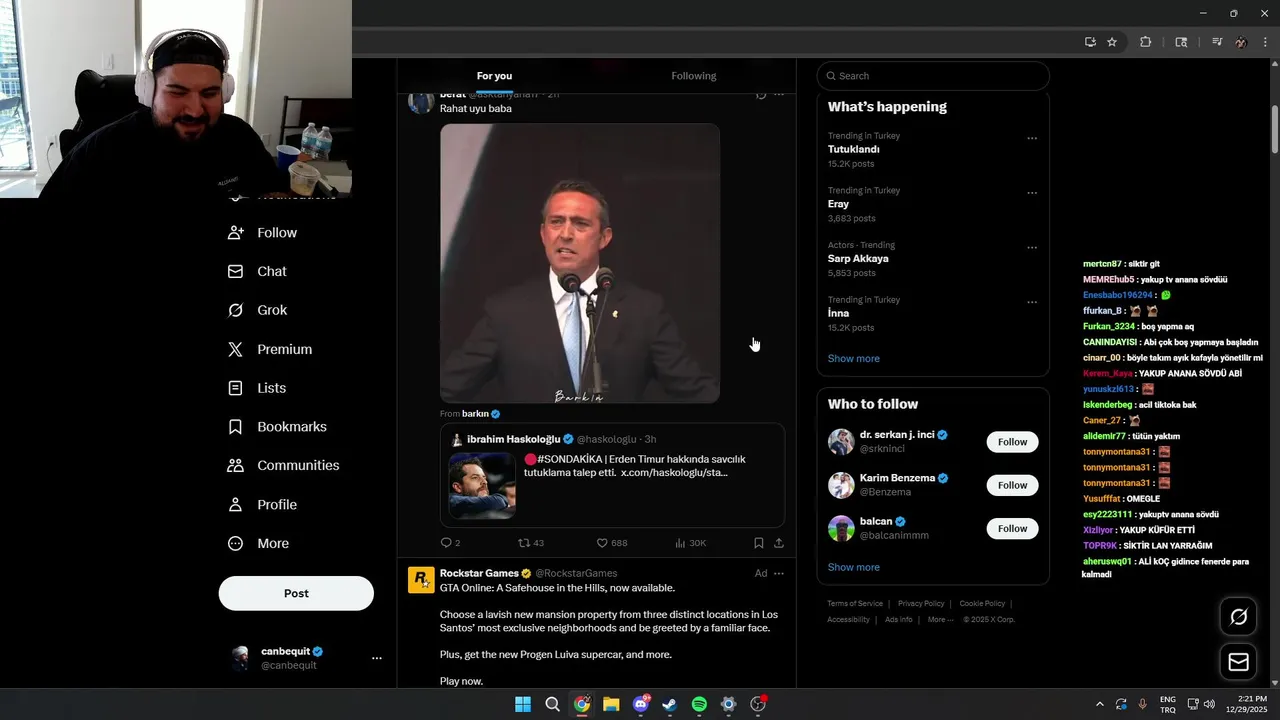The height and width of the screenshot is (720, 1280).
Task: Open Profile from the left sidebar
Action: 262,504
